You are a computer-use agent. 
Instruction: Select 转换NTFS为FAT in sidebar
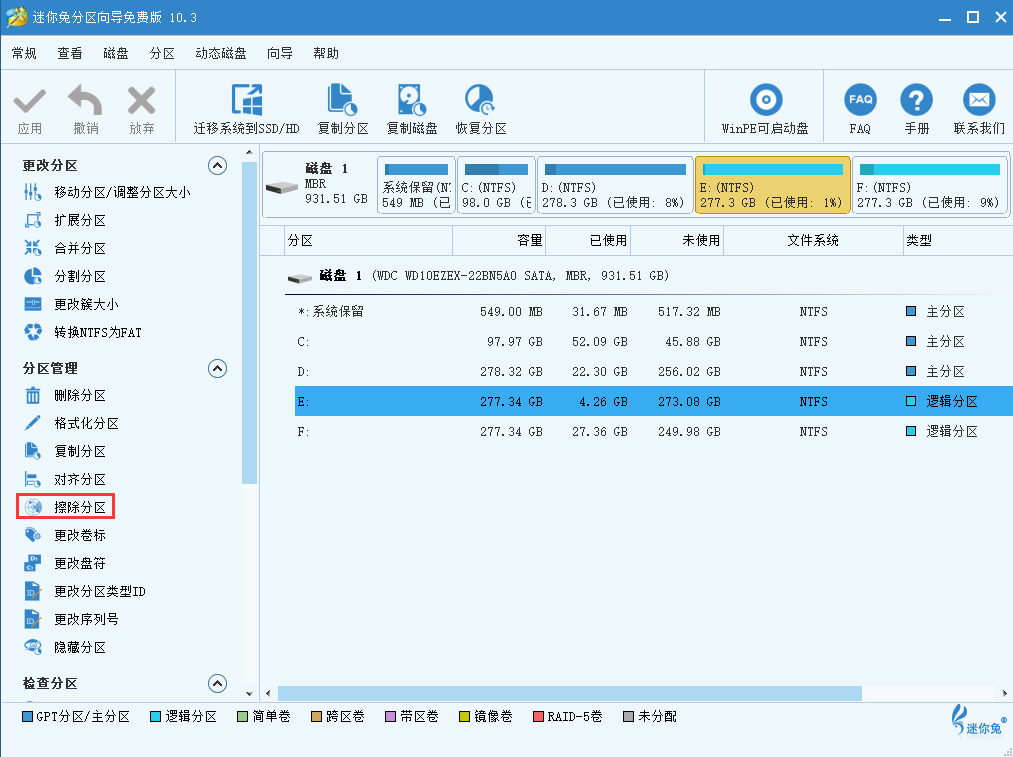pyautogui.click(x=83, y=332)
